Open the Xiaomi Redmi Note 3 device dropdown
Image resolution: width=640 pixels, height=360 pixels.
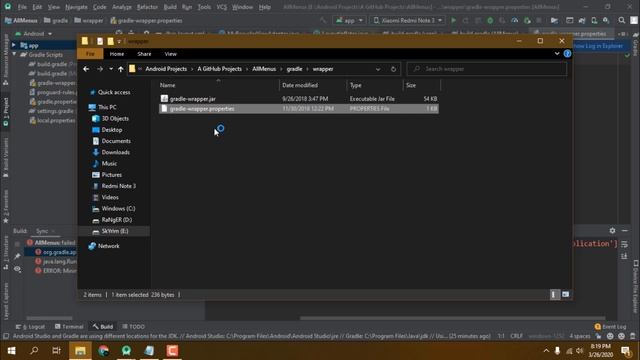click(x=408, y=20)
